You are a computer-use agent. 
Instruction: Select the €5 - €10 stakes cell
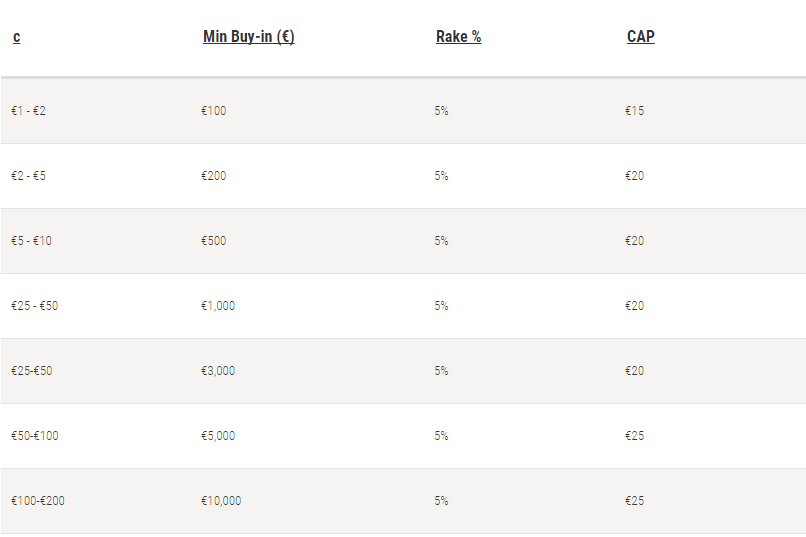click(31, 240)
